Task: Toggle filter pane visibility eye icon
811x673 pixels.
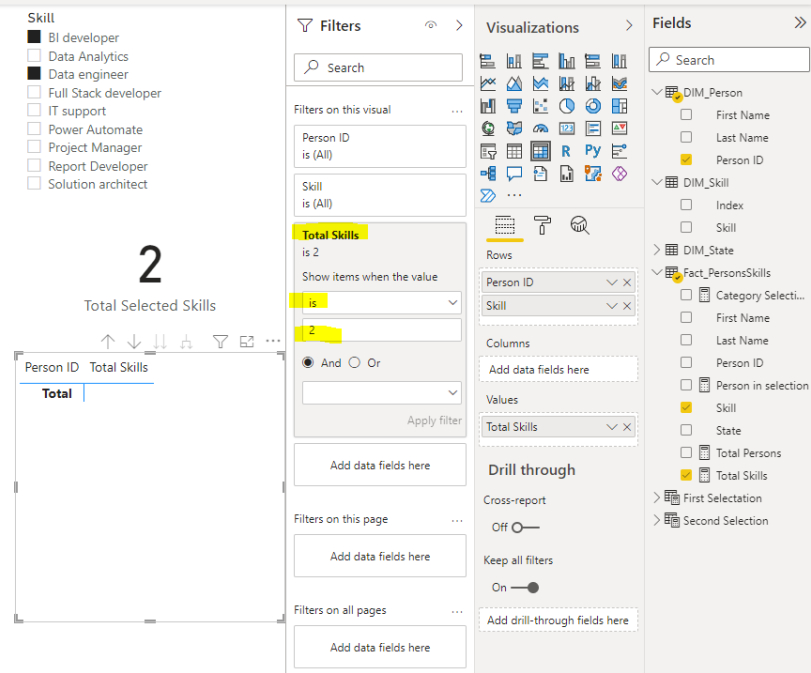Action: [x=430, y=25]
